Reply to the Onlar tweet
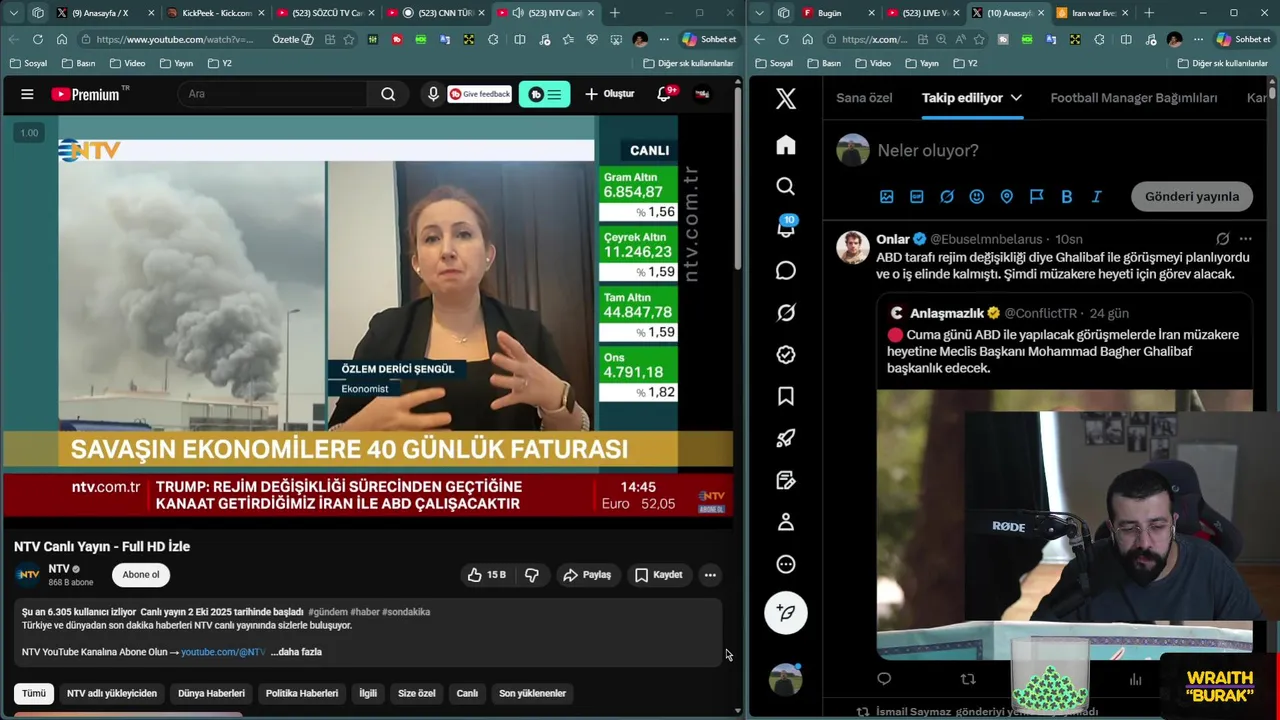 tap(884, 679)
